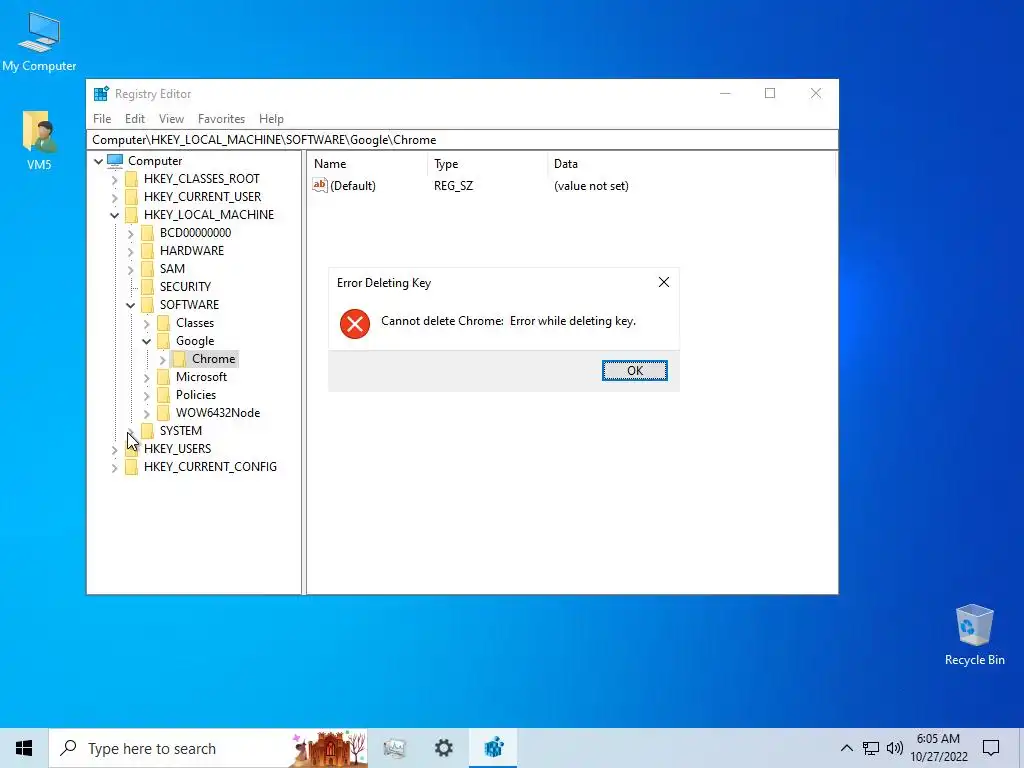Viewport: 1024px width, 768px height.
Task: Open the network tray icon
Action: [871, 748]
